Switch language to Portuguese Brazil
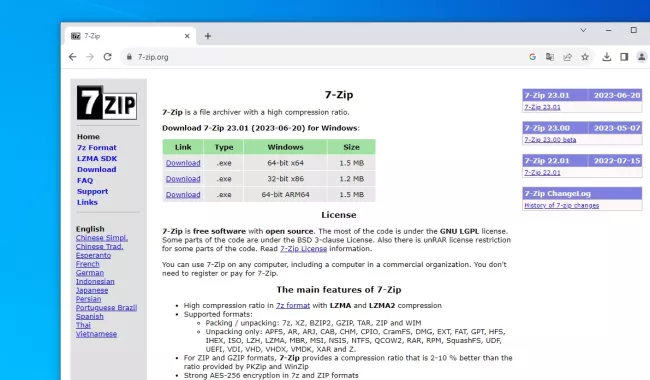The width and height of the screenshot is (650, 380). click(x=106, y=307)
